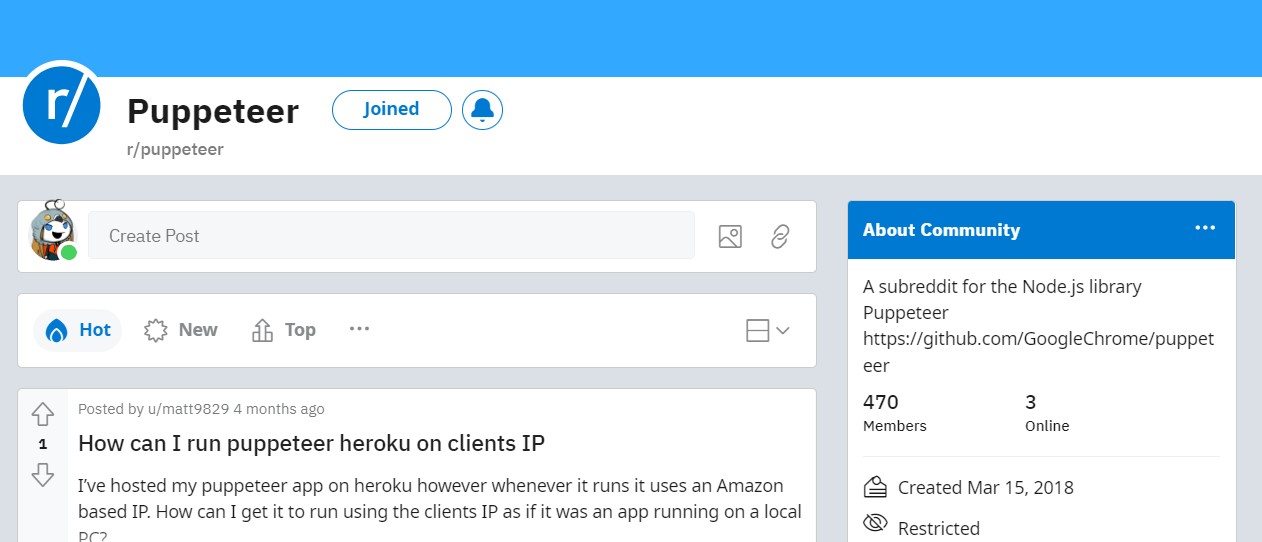Create a link post via chain icon
The height and width of the screenshot is (542, 1262).
[x=780, y=236]
